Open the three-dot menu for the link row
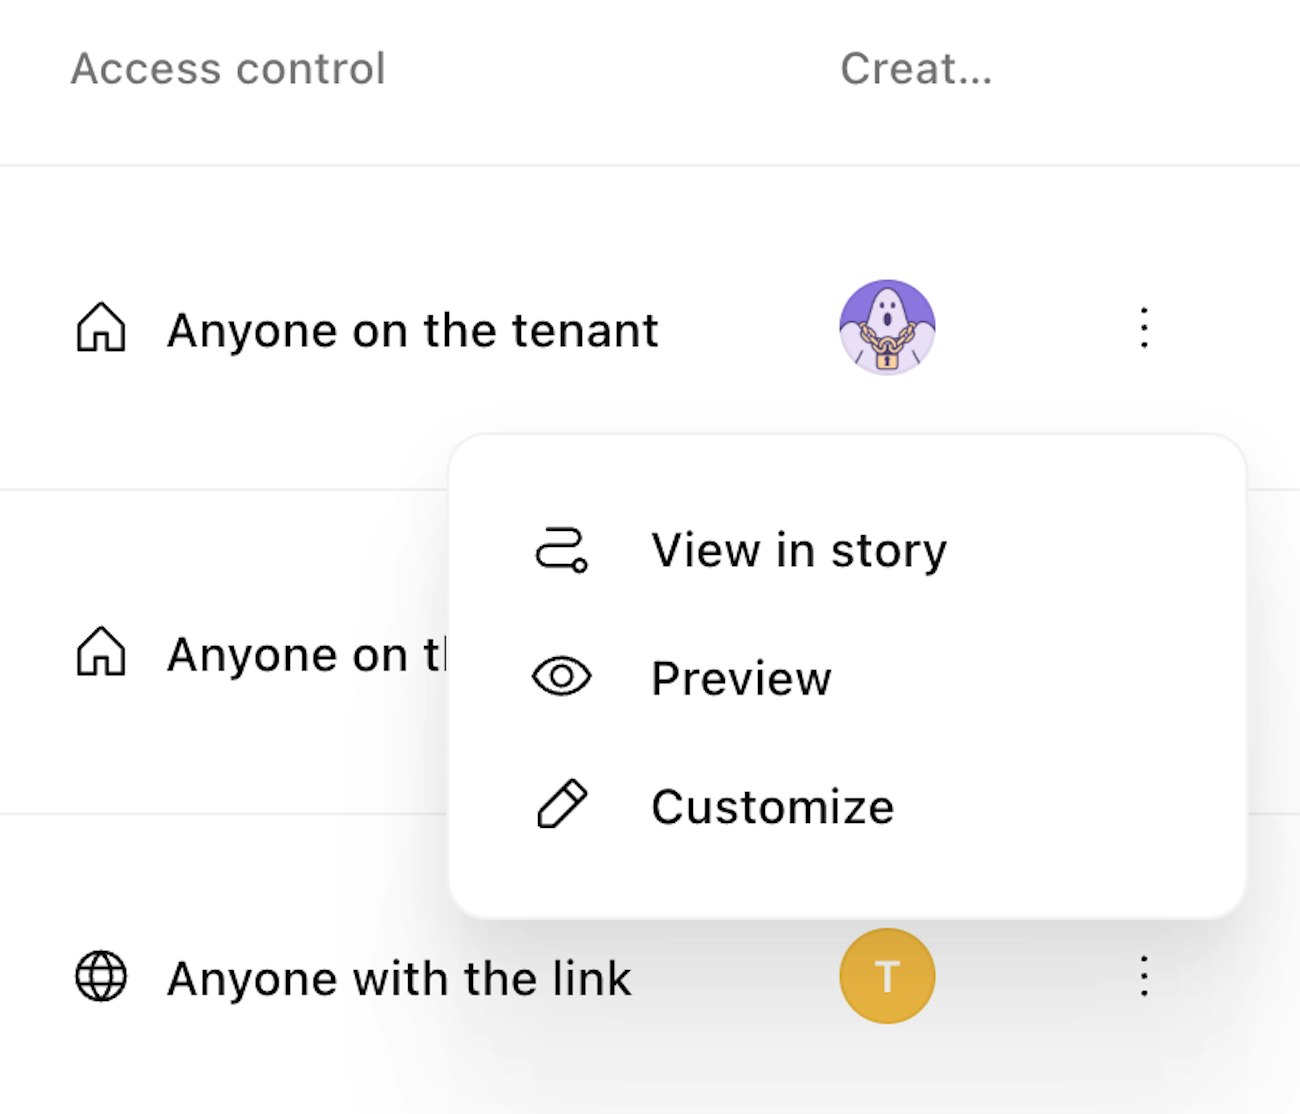The width and height of the screenshot is (1300, 1114). [1145, 976]
